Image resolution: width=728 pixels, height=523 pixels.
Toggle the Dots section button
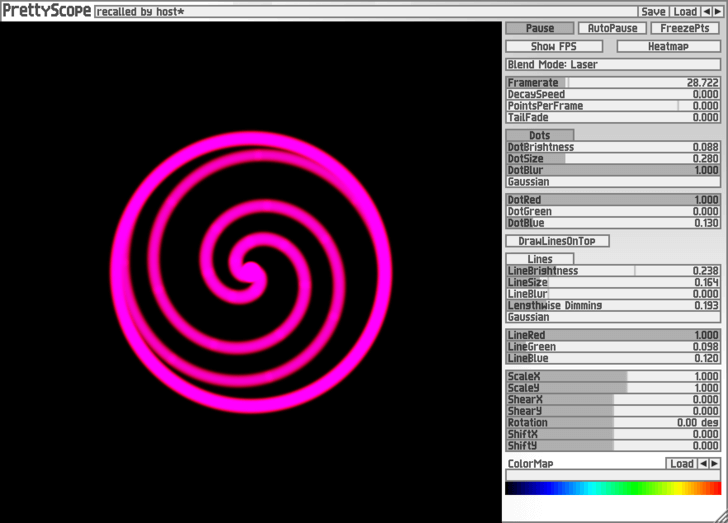pos(540,135)
